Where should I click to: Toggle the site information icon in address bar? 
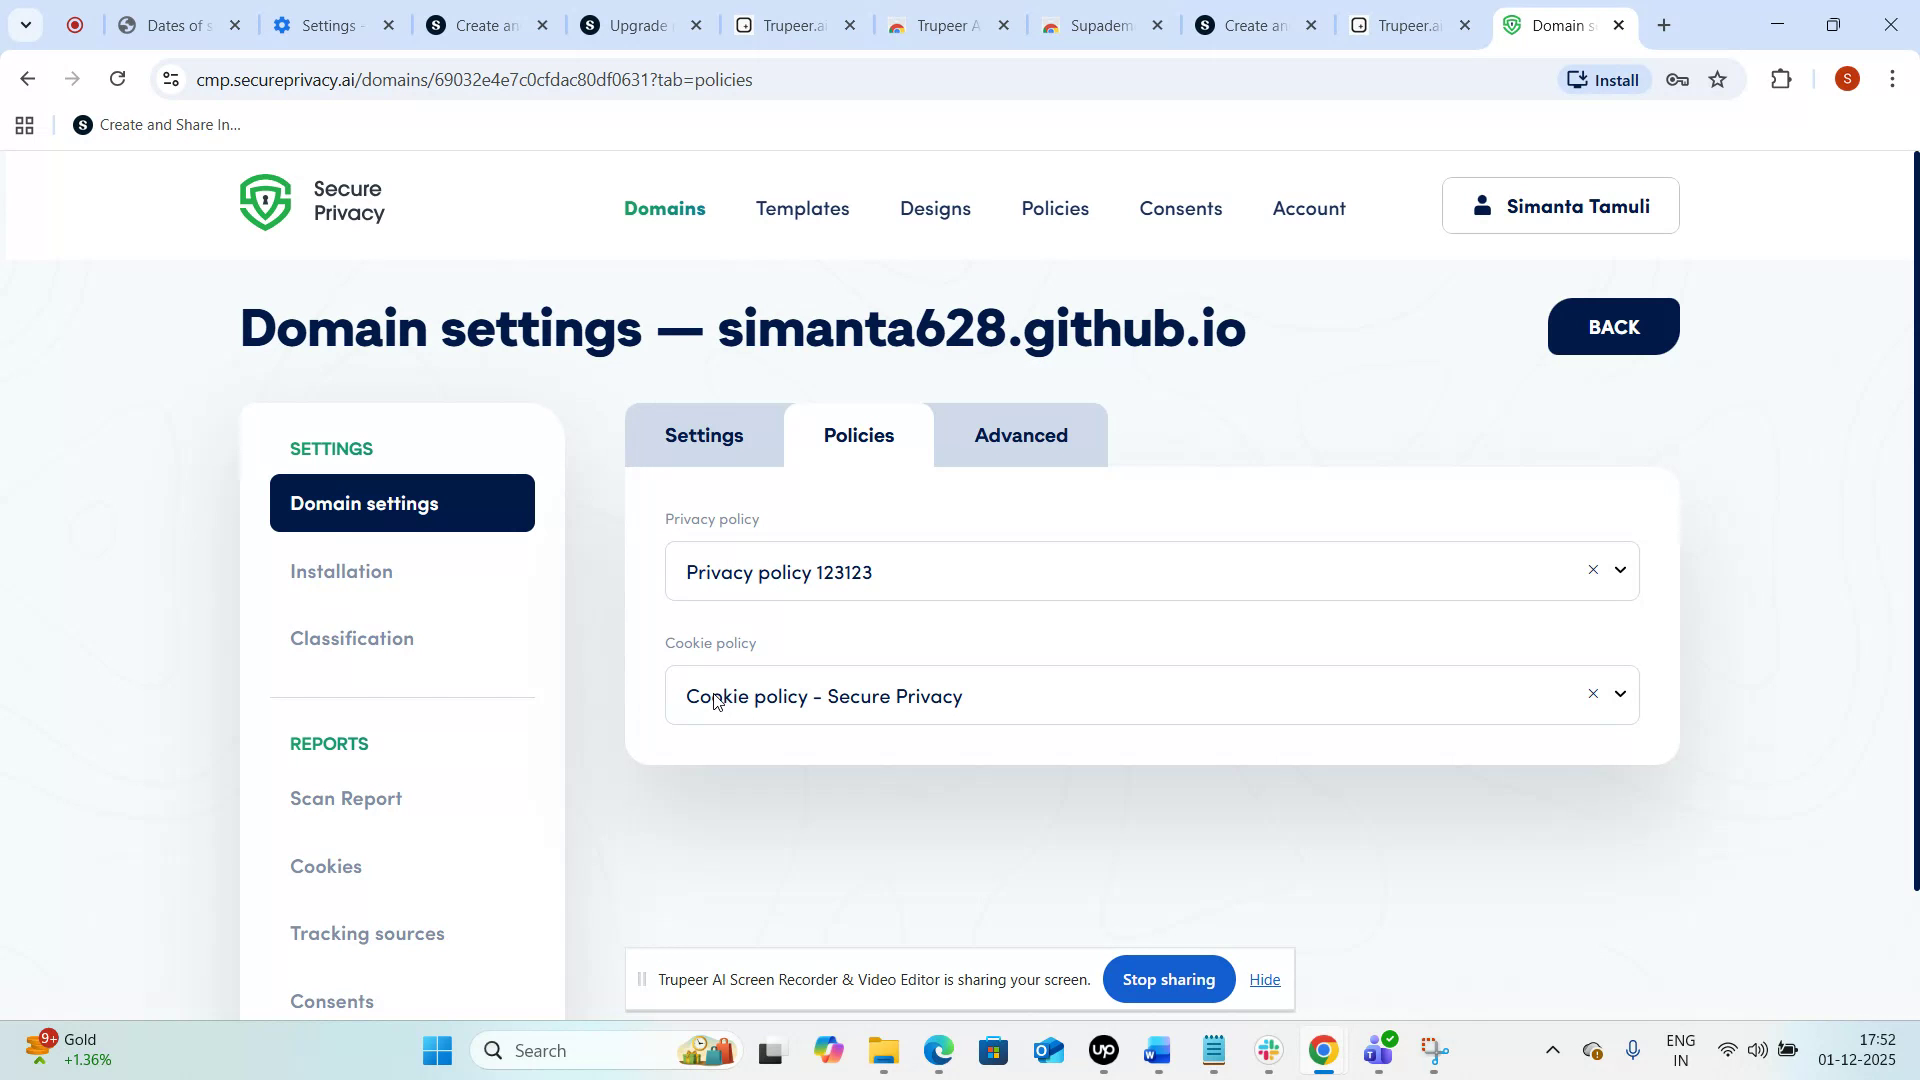click(x=170, y=79)
